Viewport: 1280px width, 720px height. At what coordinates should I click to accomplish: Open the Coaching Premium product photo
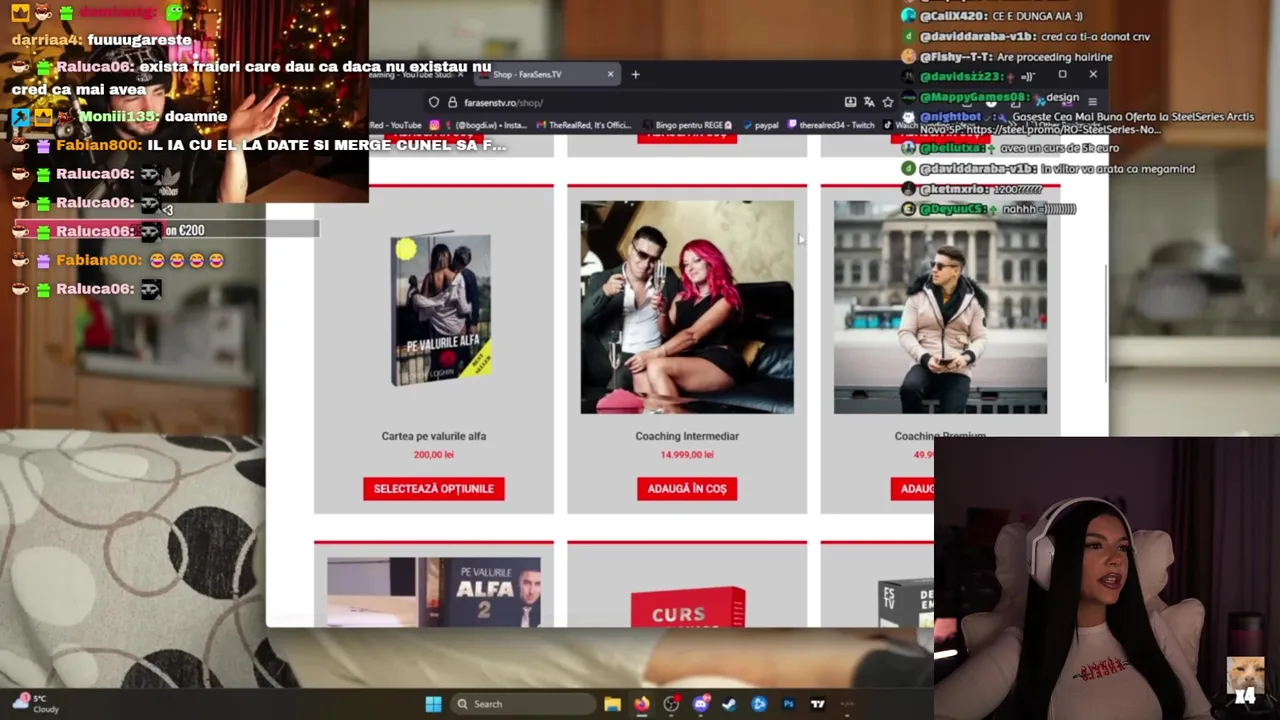click(x=940, y=308)
